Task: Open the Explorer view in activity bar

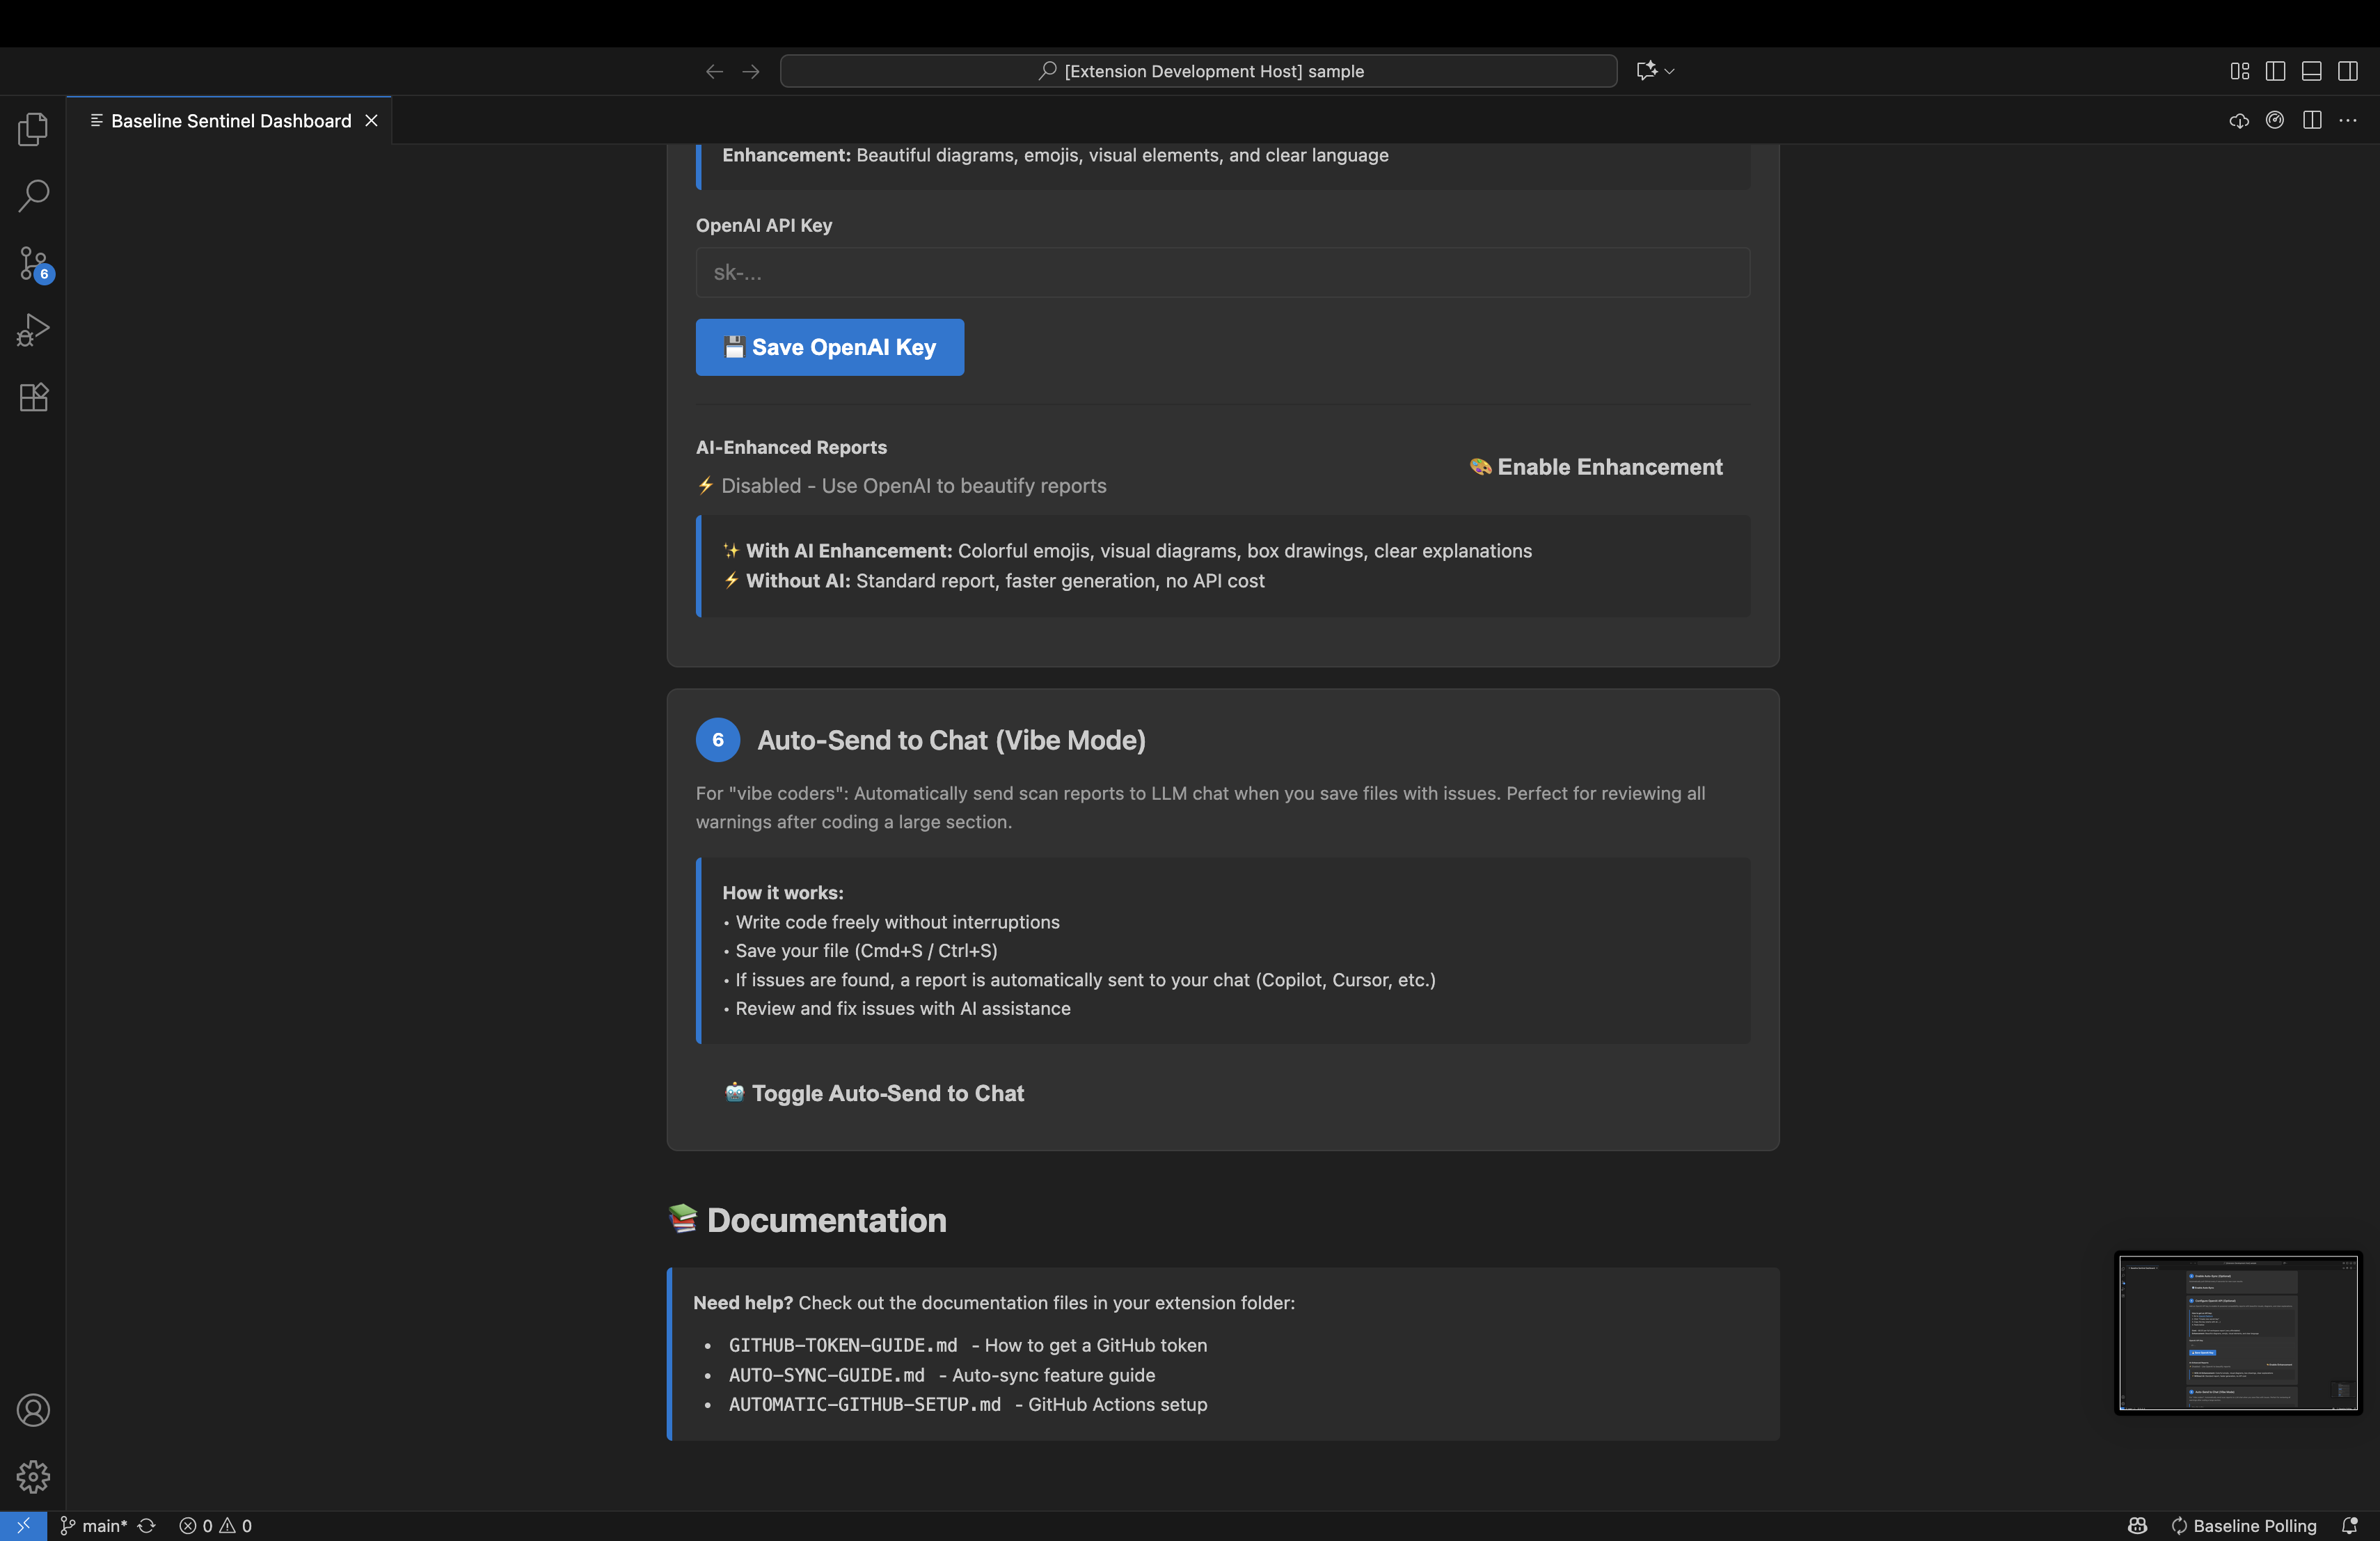Action: 33,129
